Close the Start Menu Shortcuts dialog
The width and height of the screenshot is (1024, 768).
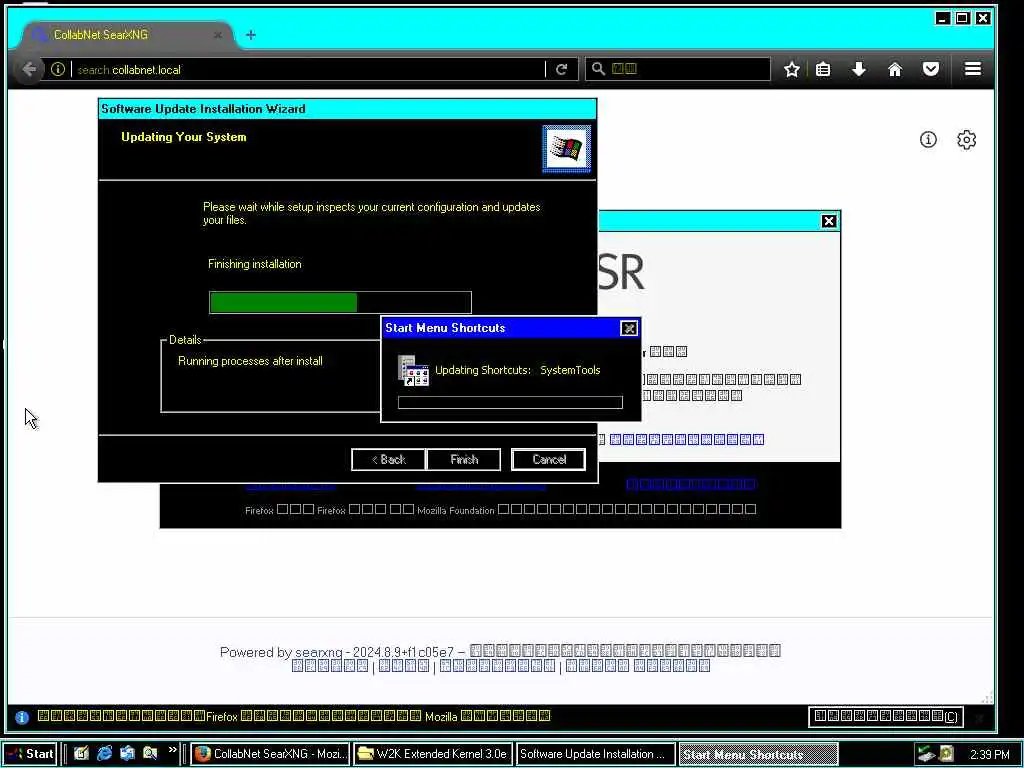(628, 328)
